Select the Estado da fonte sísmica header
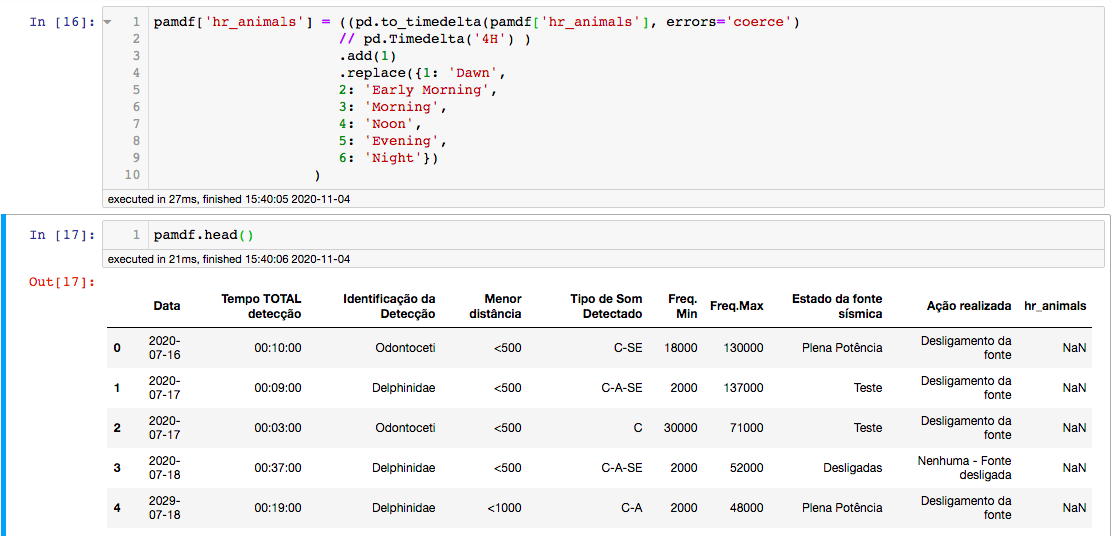 (x=837, y=306)
